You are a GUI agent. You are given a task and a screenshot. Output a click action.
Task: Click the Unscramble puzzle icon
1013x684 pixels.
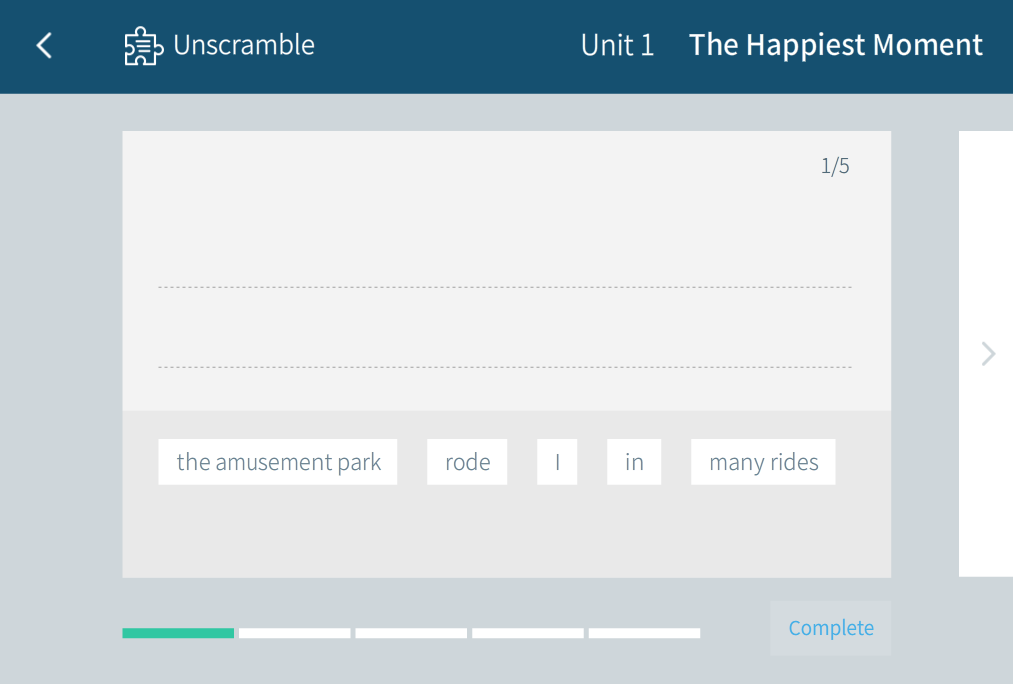click(x=143, y=46)
